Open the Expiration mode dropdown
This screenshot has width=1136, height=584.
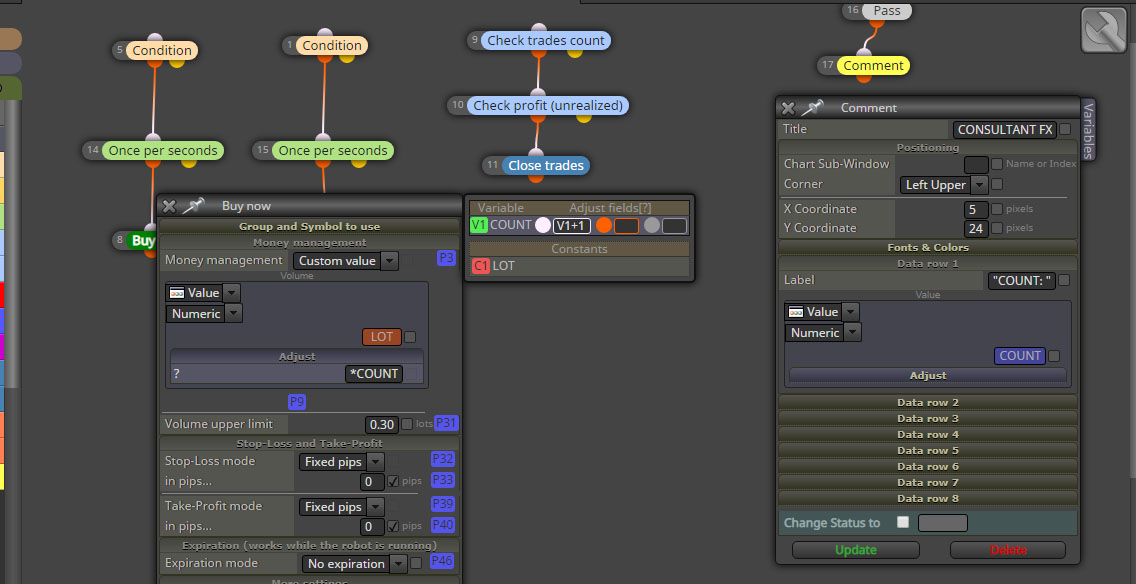point(354,564)
